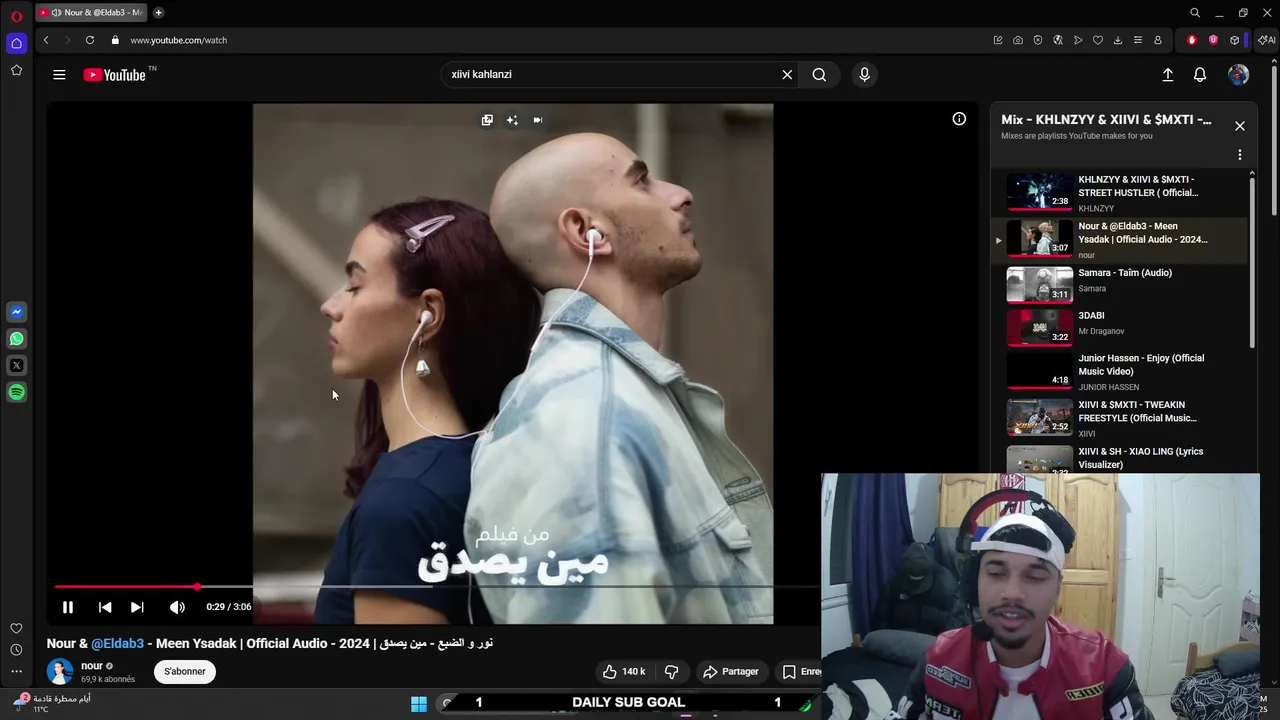Play Samara - Taim (Audio)
The width and height of the screenshot is (1280, 720).
tap(1120, 284)
